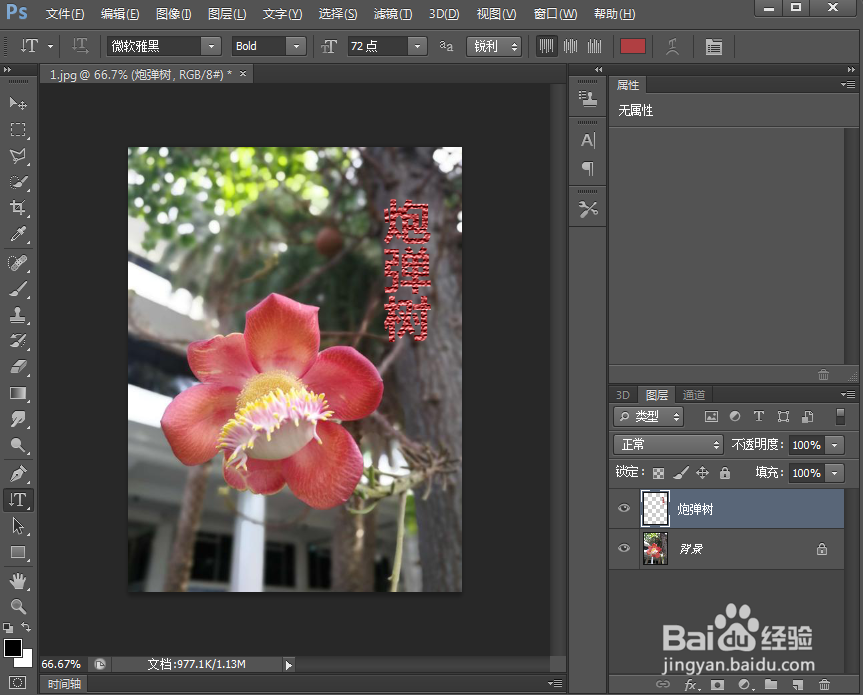Screen dimensions: 863x695
Task: Open the Paragraph panel icon
Action: coord(588,168)
